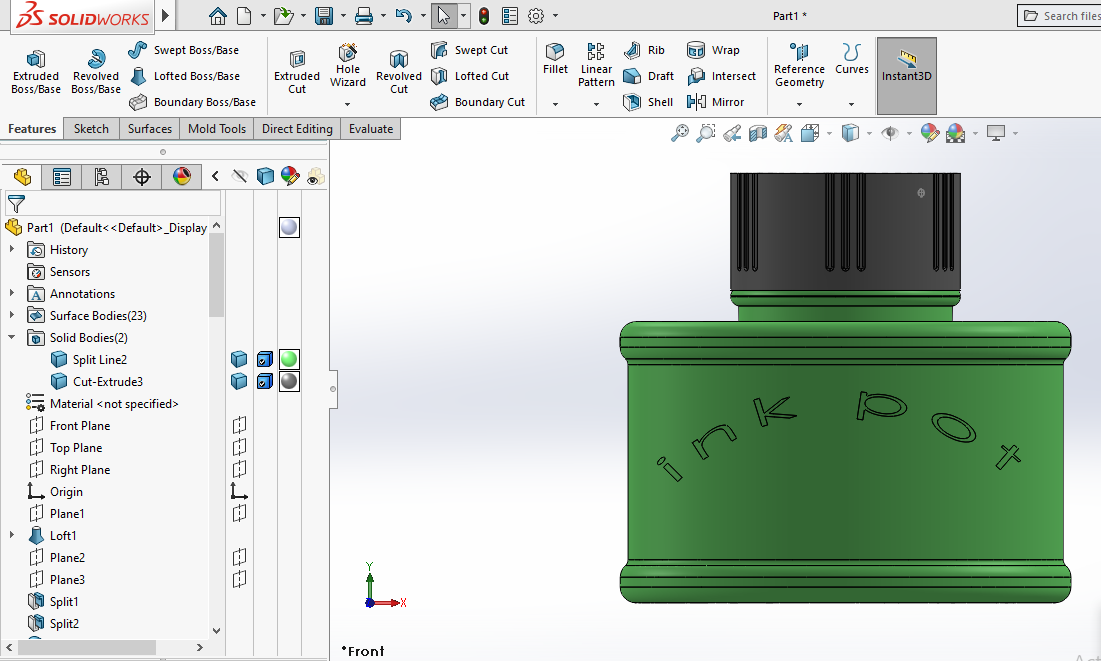Select the Revolved Boss/Base tool
Screen dimensions: 1101x661
click(x=95, y=72)
